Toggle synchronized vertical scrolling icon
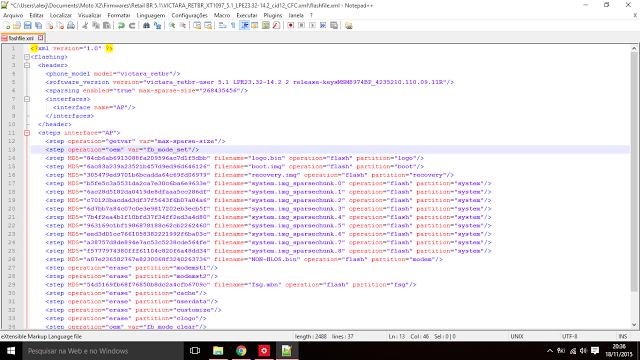 [x=197, y=26]
